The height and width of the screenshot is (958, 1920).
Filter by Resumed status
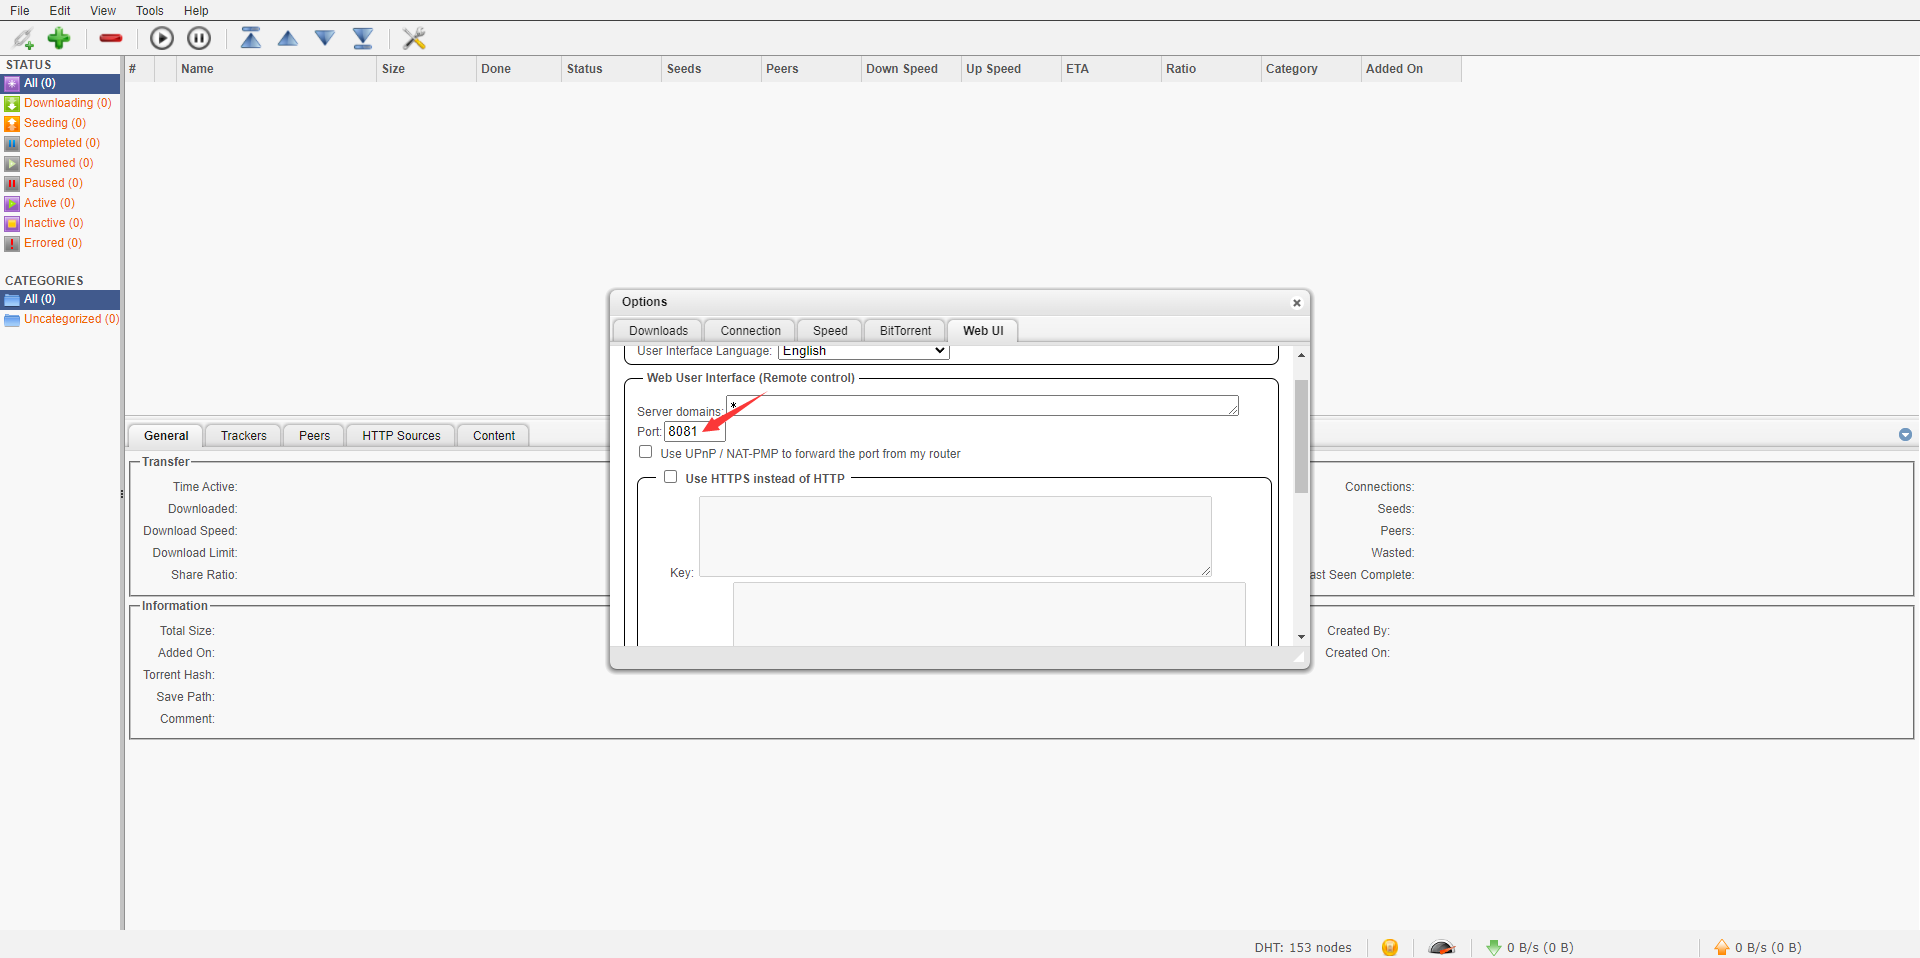tap(60, 163)
